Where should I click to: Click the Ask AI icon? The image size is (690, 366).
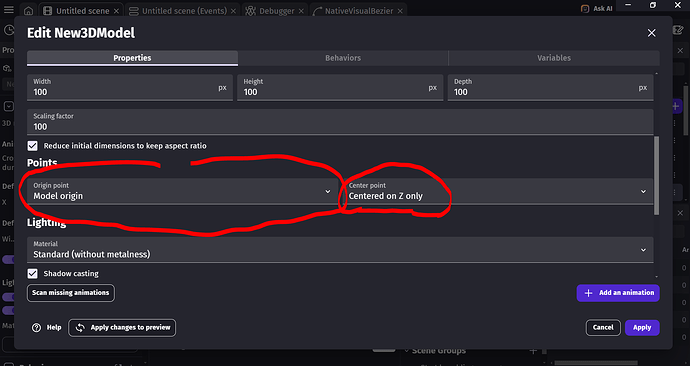click(x=585, y=8)
